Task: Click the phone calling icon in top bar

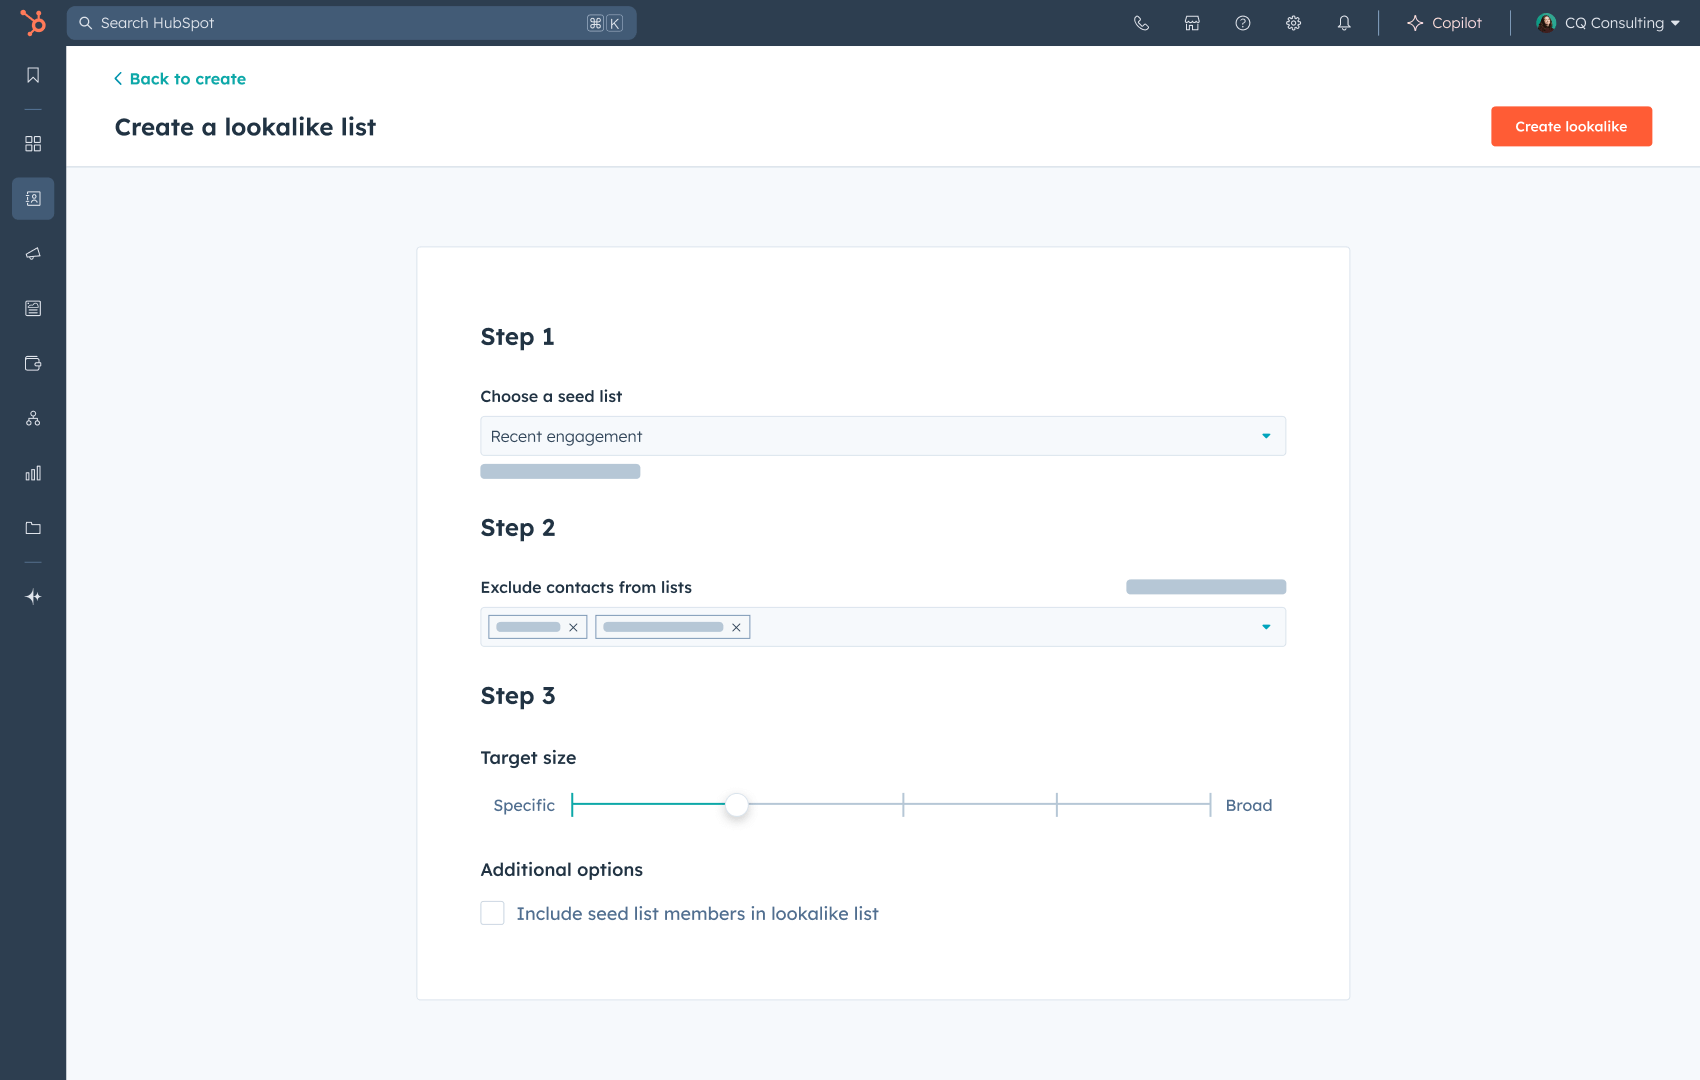Action: click(1141, 23)
